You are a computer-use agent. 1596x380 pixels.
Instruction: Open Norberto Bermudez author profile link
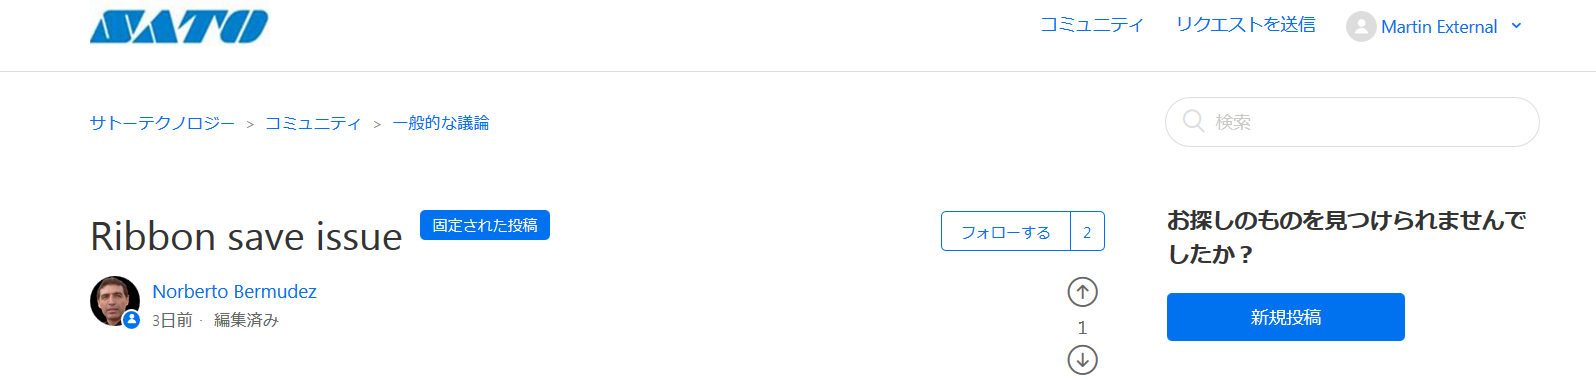tap(234, 291)
